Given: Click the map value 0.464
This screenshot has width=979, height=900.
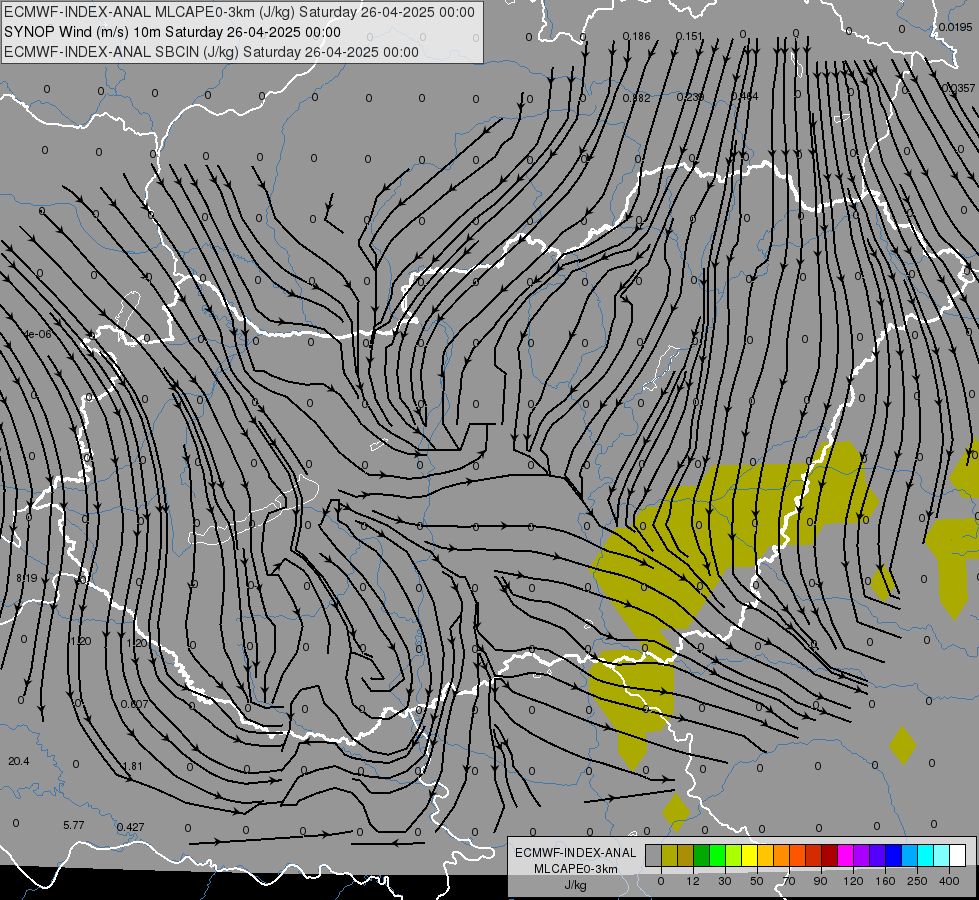Looking at the screenshot, I should tap(744, 96).
